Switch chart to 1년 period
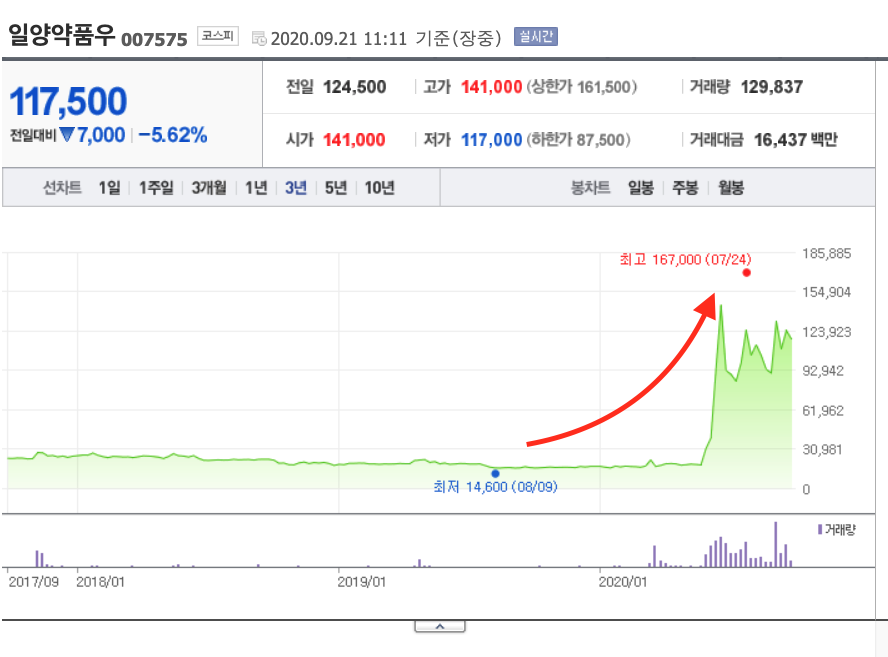 255,187
